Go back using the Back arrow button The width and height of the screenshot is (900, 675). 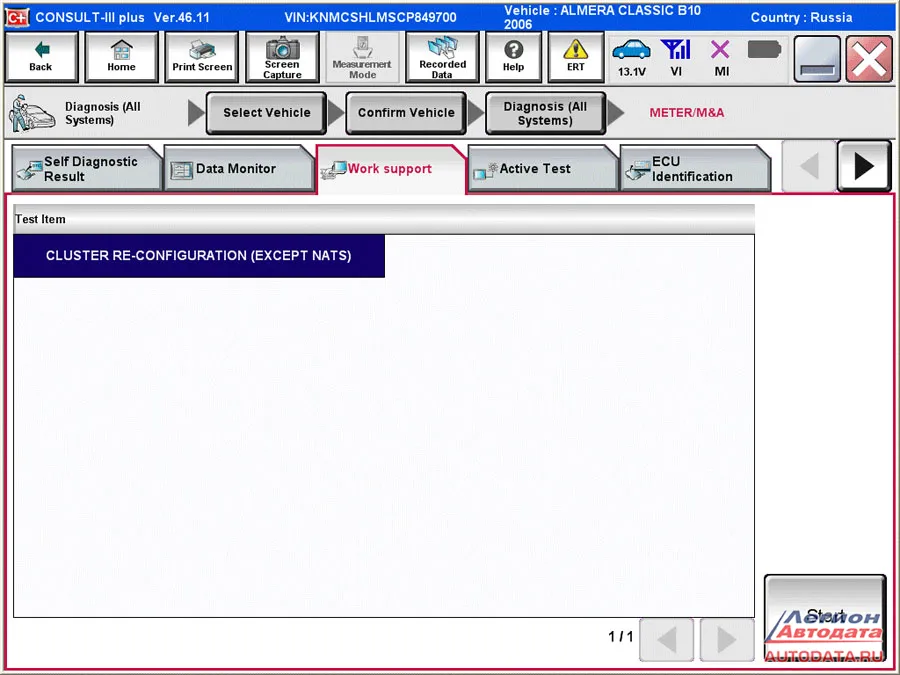pyautogui.click(x=41, y=57)
